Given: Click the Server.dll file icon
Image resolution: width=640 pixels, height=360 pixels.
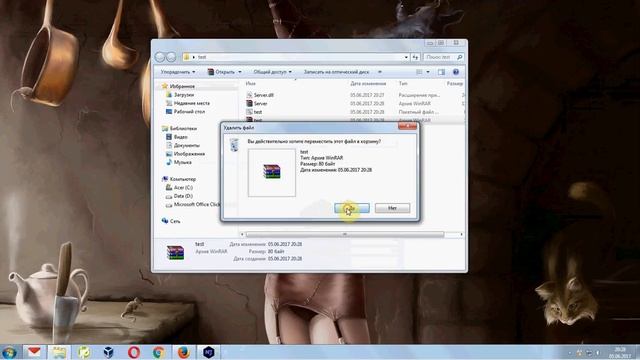Looking at the screenshot, I should 249,95.
